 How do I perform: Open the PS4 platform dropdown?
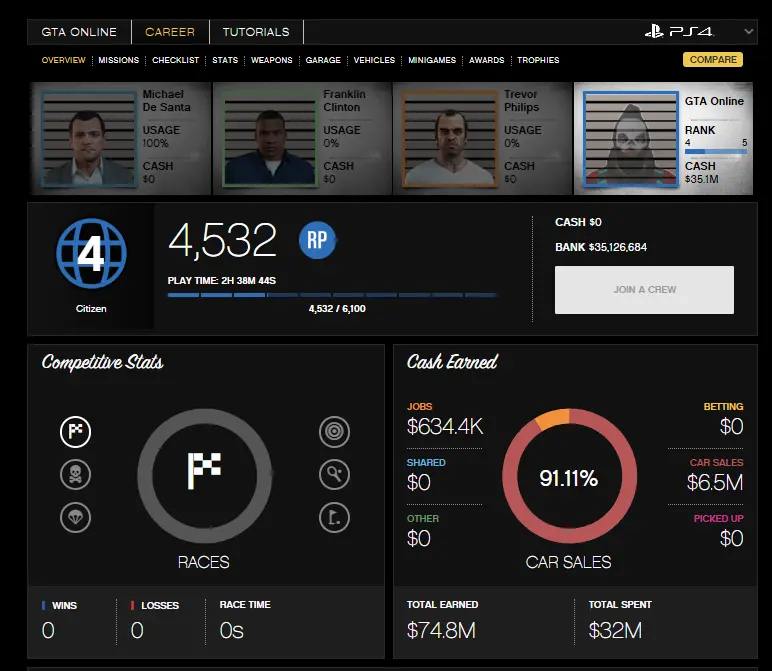click(699, 32)
